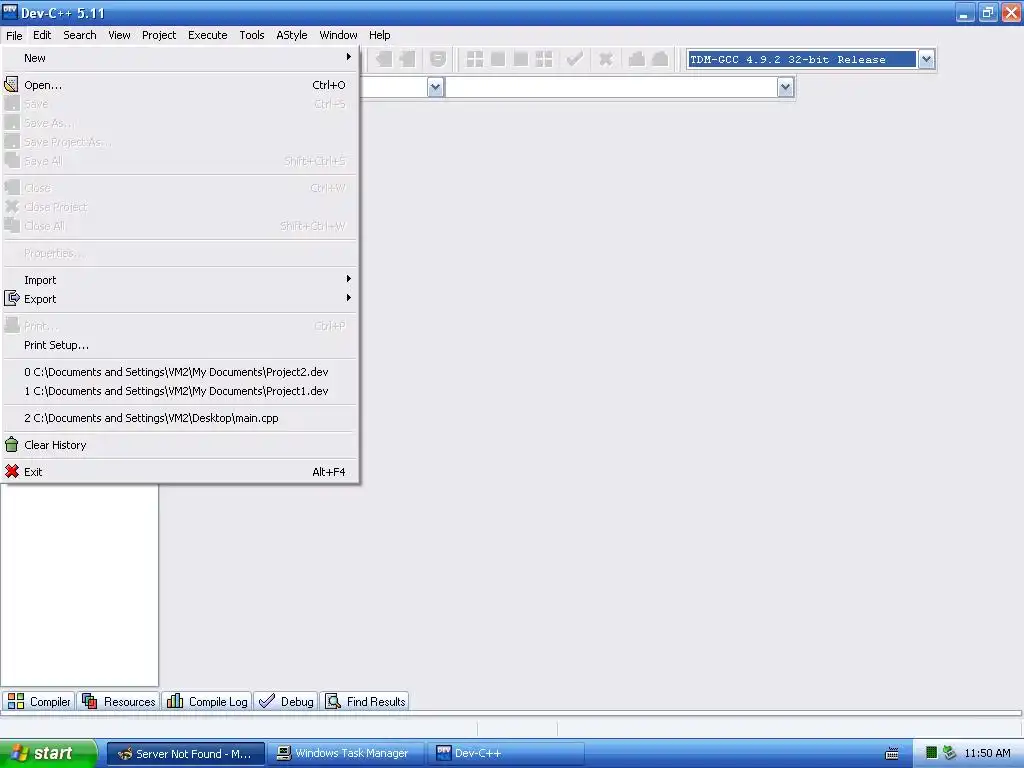Switch to the Resources tab
Viewport: 1024px width, 768px height.
[x=118, y=701]
